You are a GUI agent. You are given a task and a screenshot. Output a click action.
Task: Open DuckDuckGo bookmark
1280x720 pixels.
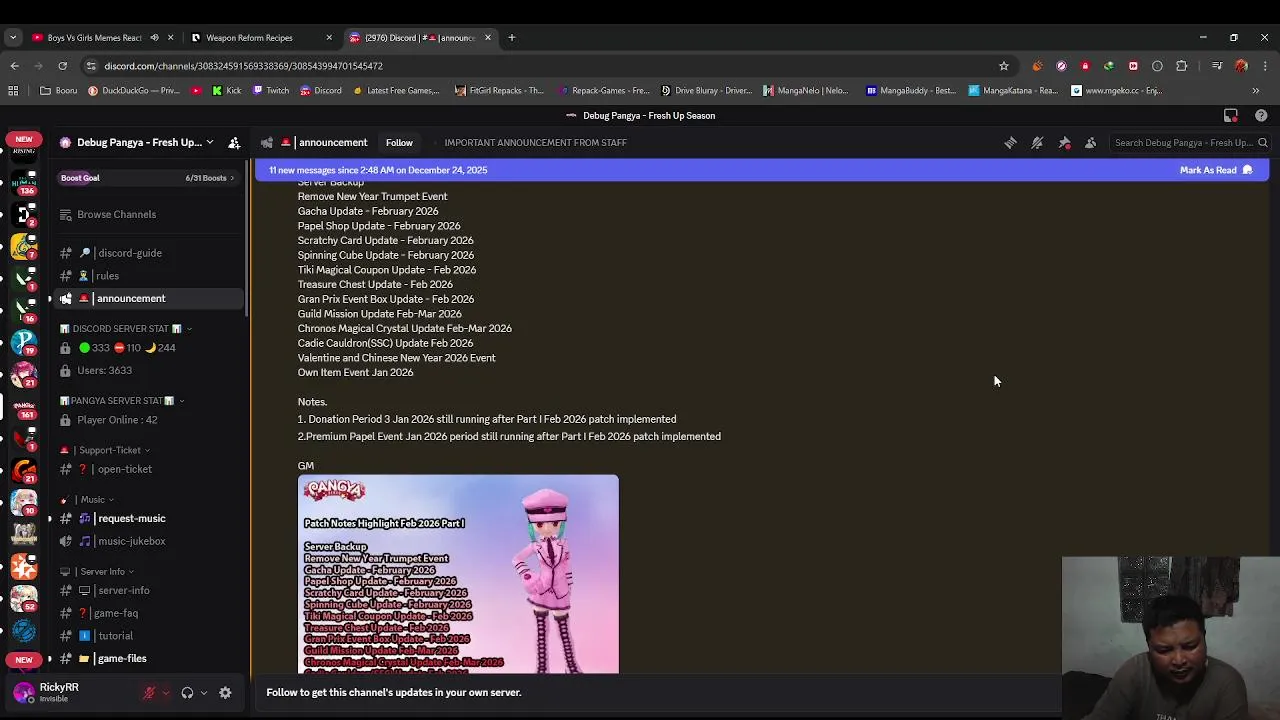pyautogui.click(x=134, y=90)
